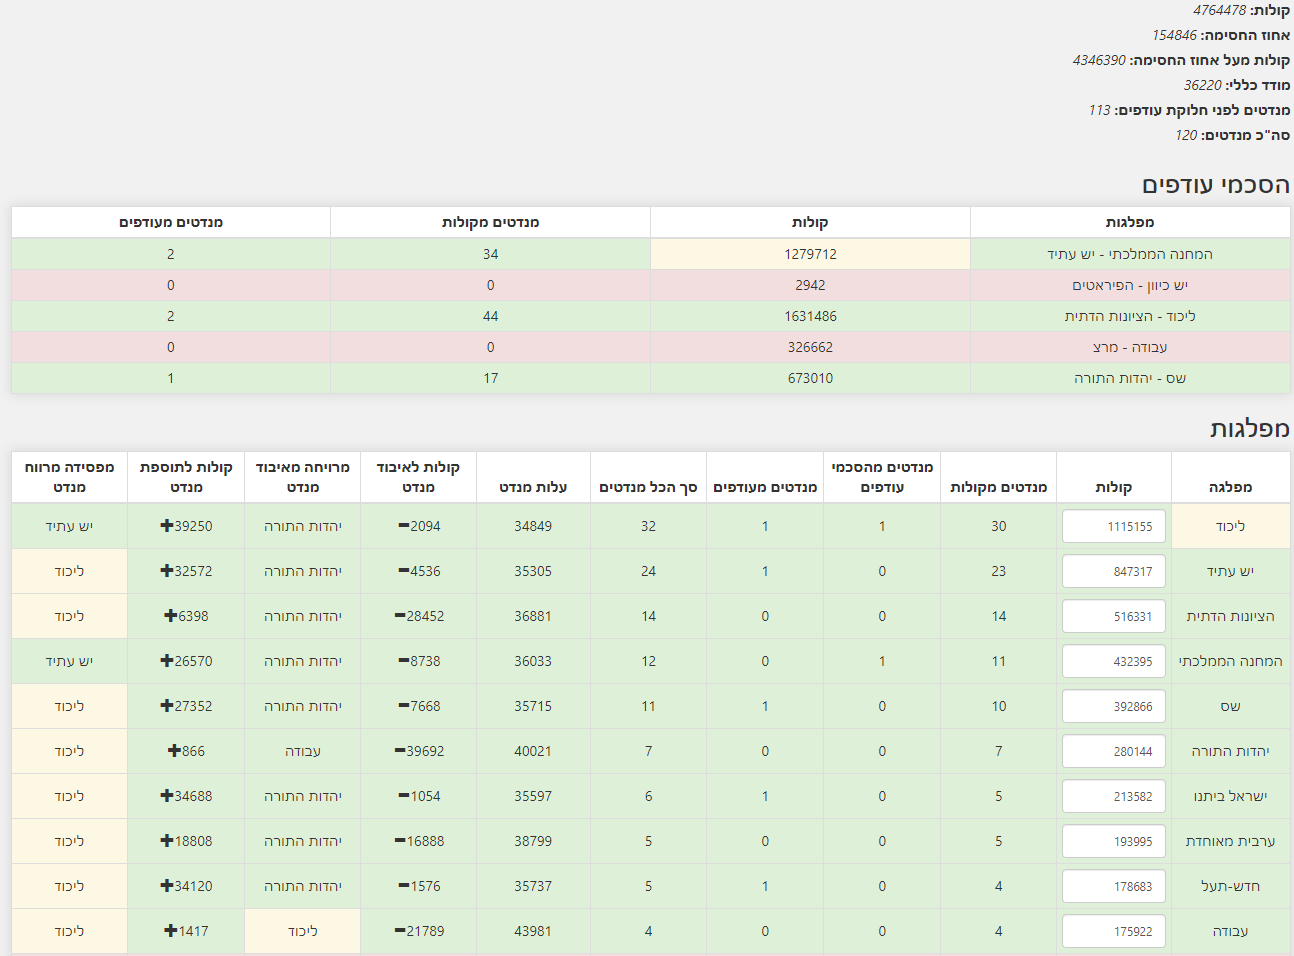
Task: Click the 'יש כיוון - הפיראטים' agreement cell
Action: (1130, 285)
